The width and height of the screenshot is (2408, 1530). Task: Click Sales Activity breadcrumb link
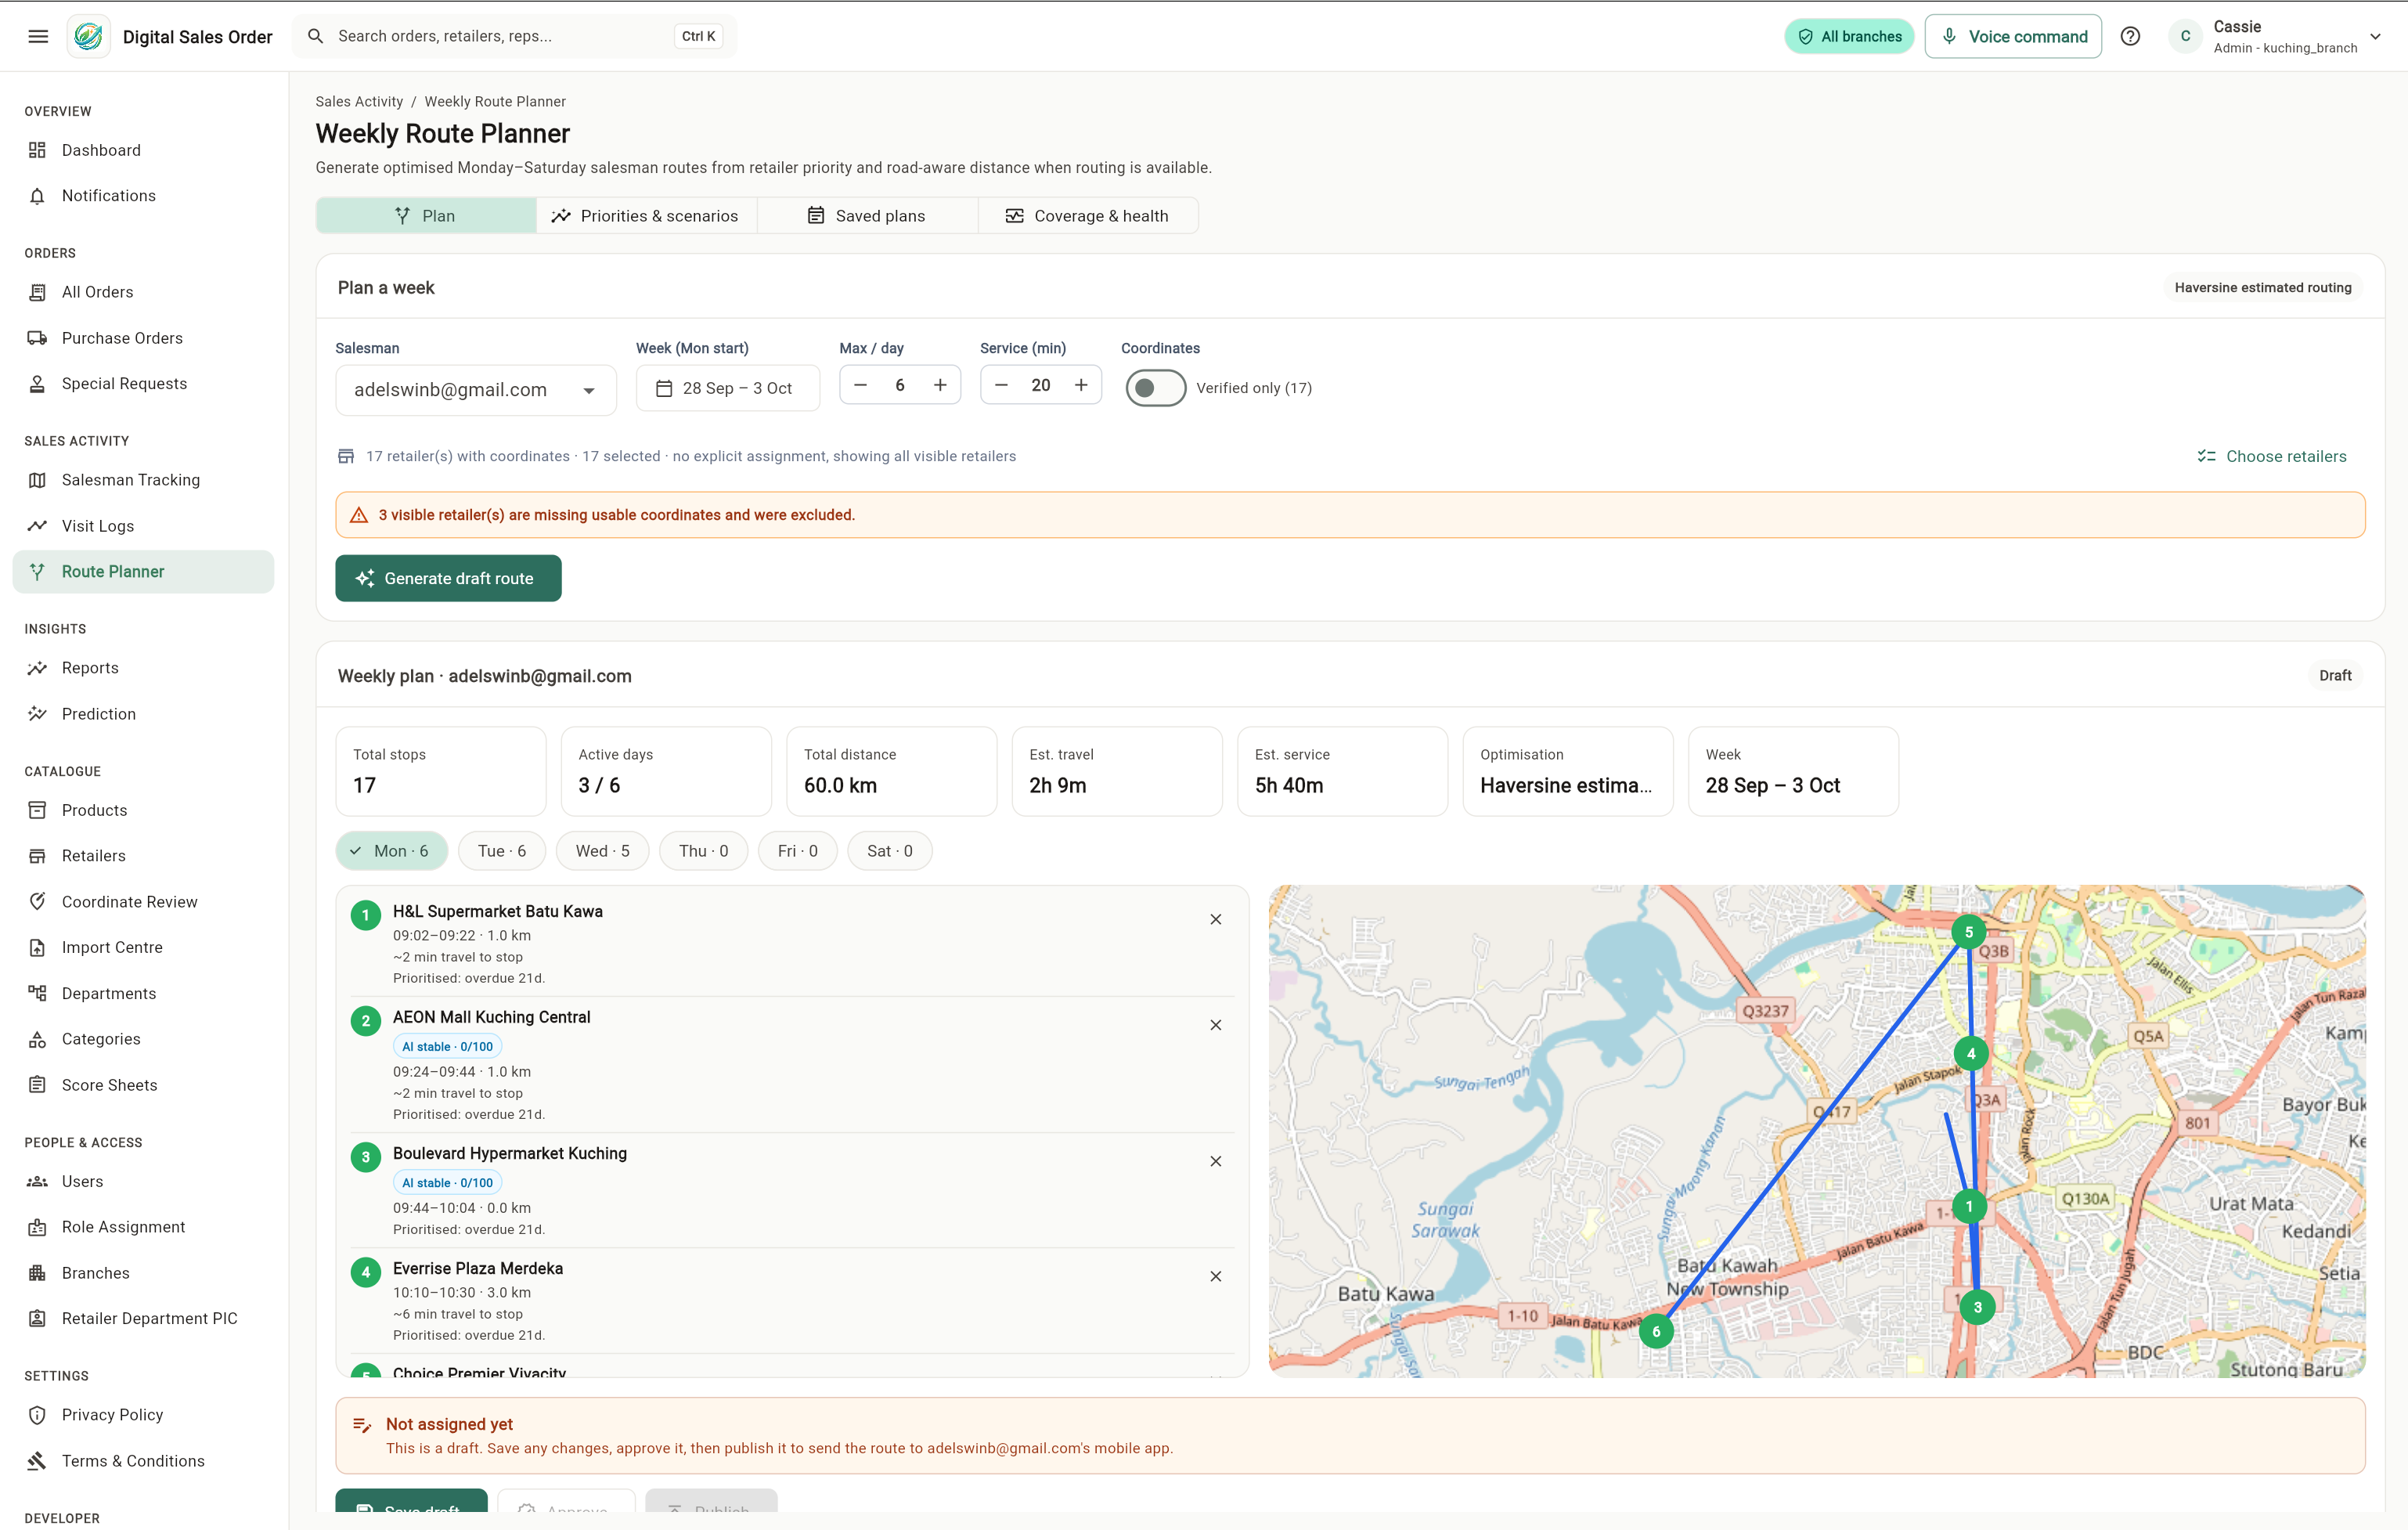point(359,101)
